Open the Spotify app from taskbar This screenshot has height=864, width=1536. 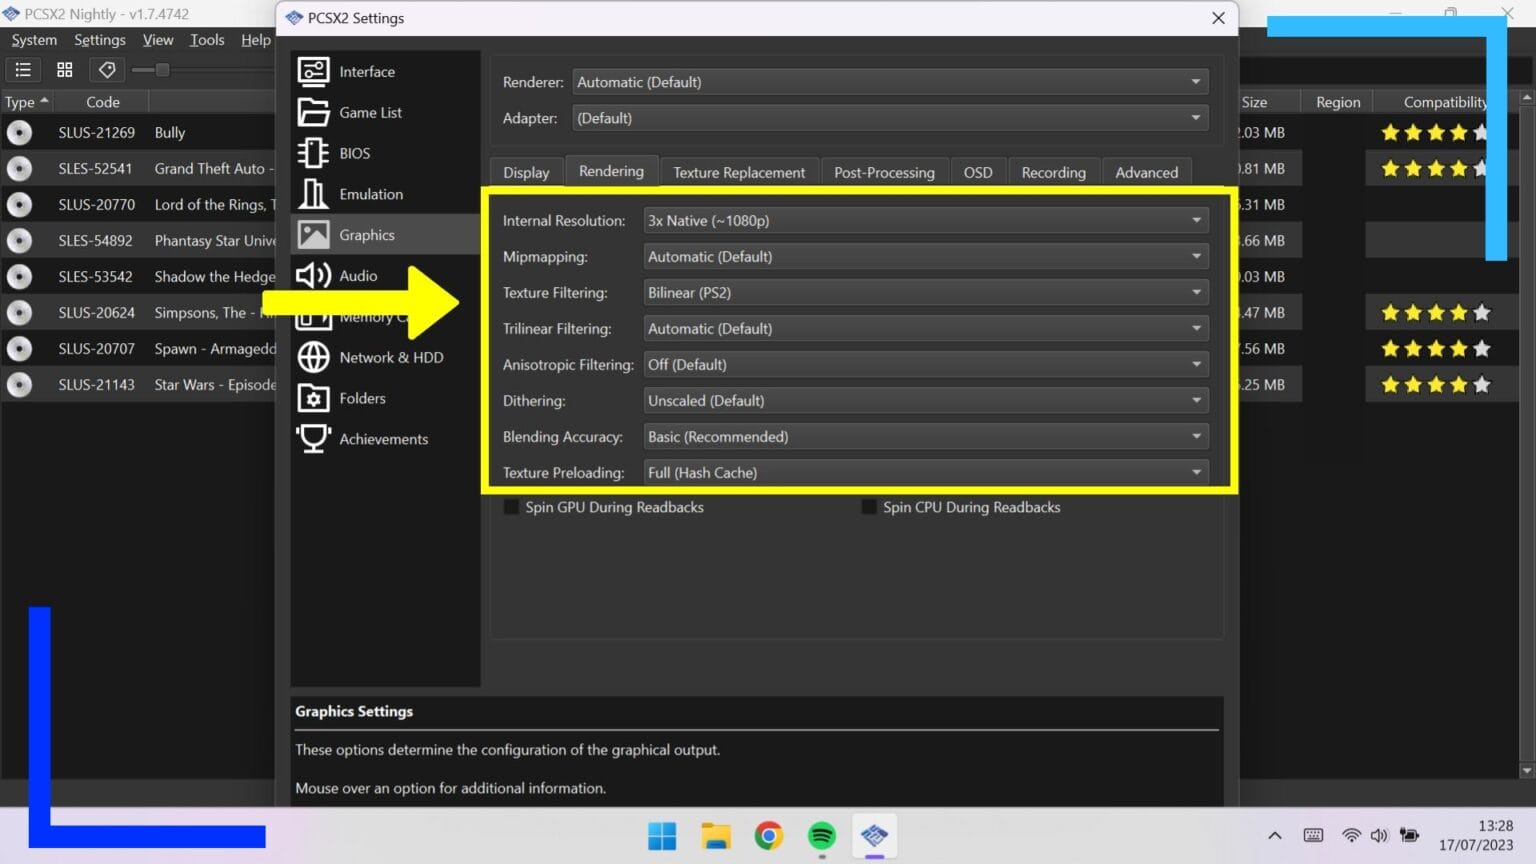click(821, 836)
